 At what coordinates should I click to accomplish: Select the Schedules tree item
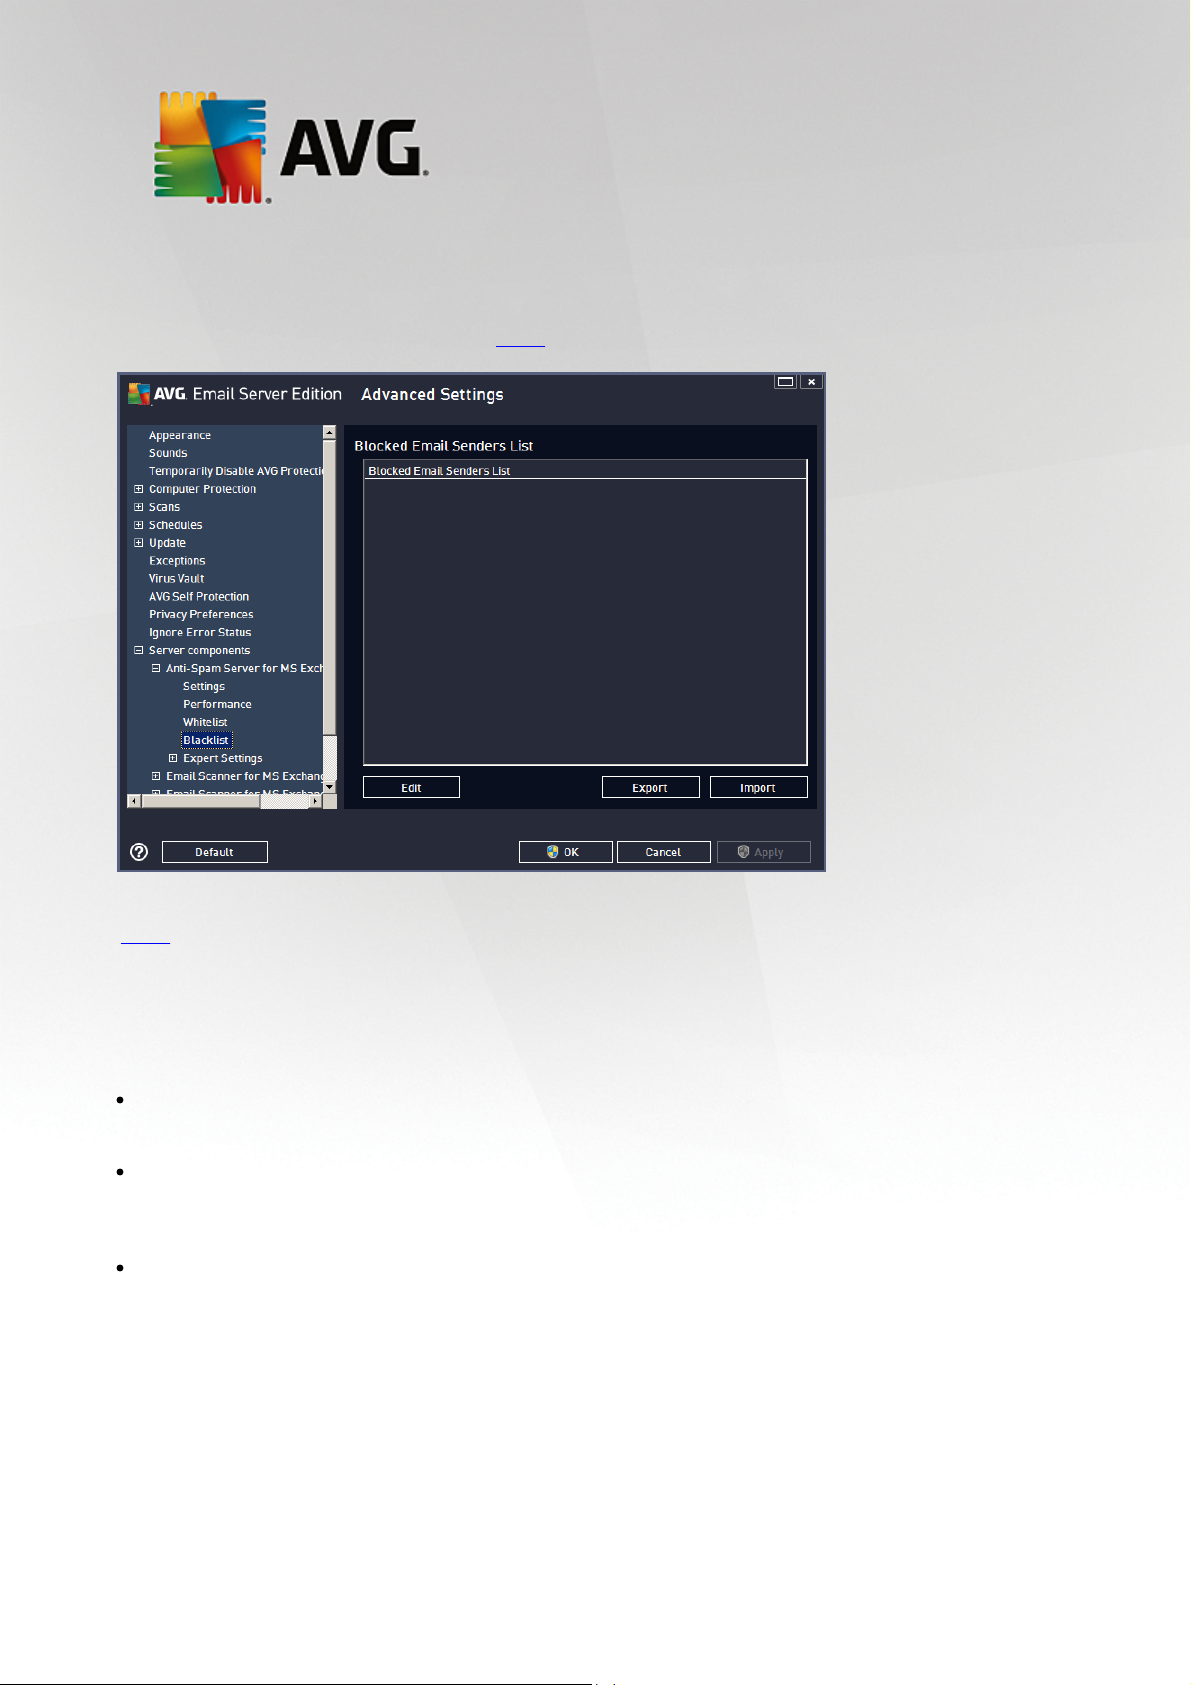click(x=175, y=525)
